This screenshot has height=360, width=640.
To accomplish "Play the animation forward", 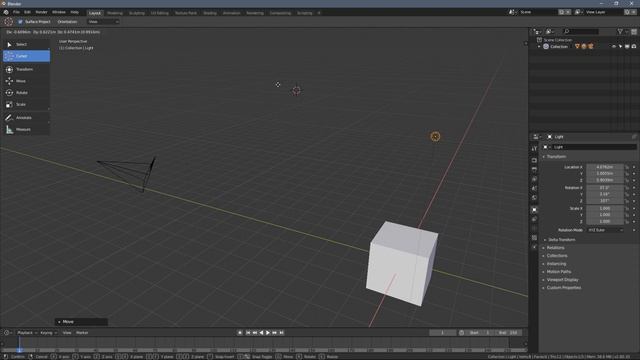I will 268,333.
